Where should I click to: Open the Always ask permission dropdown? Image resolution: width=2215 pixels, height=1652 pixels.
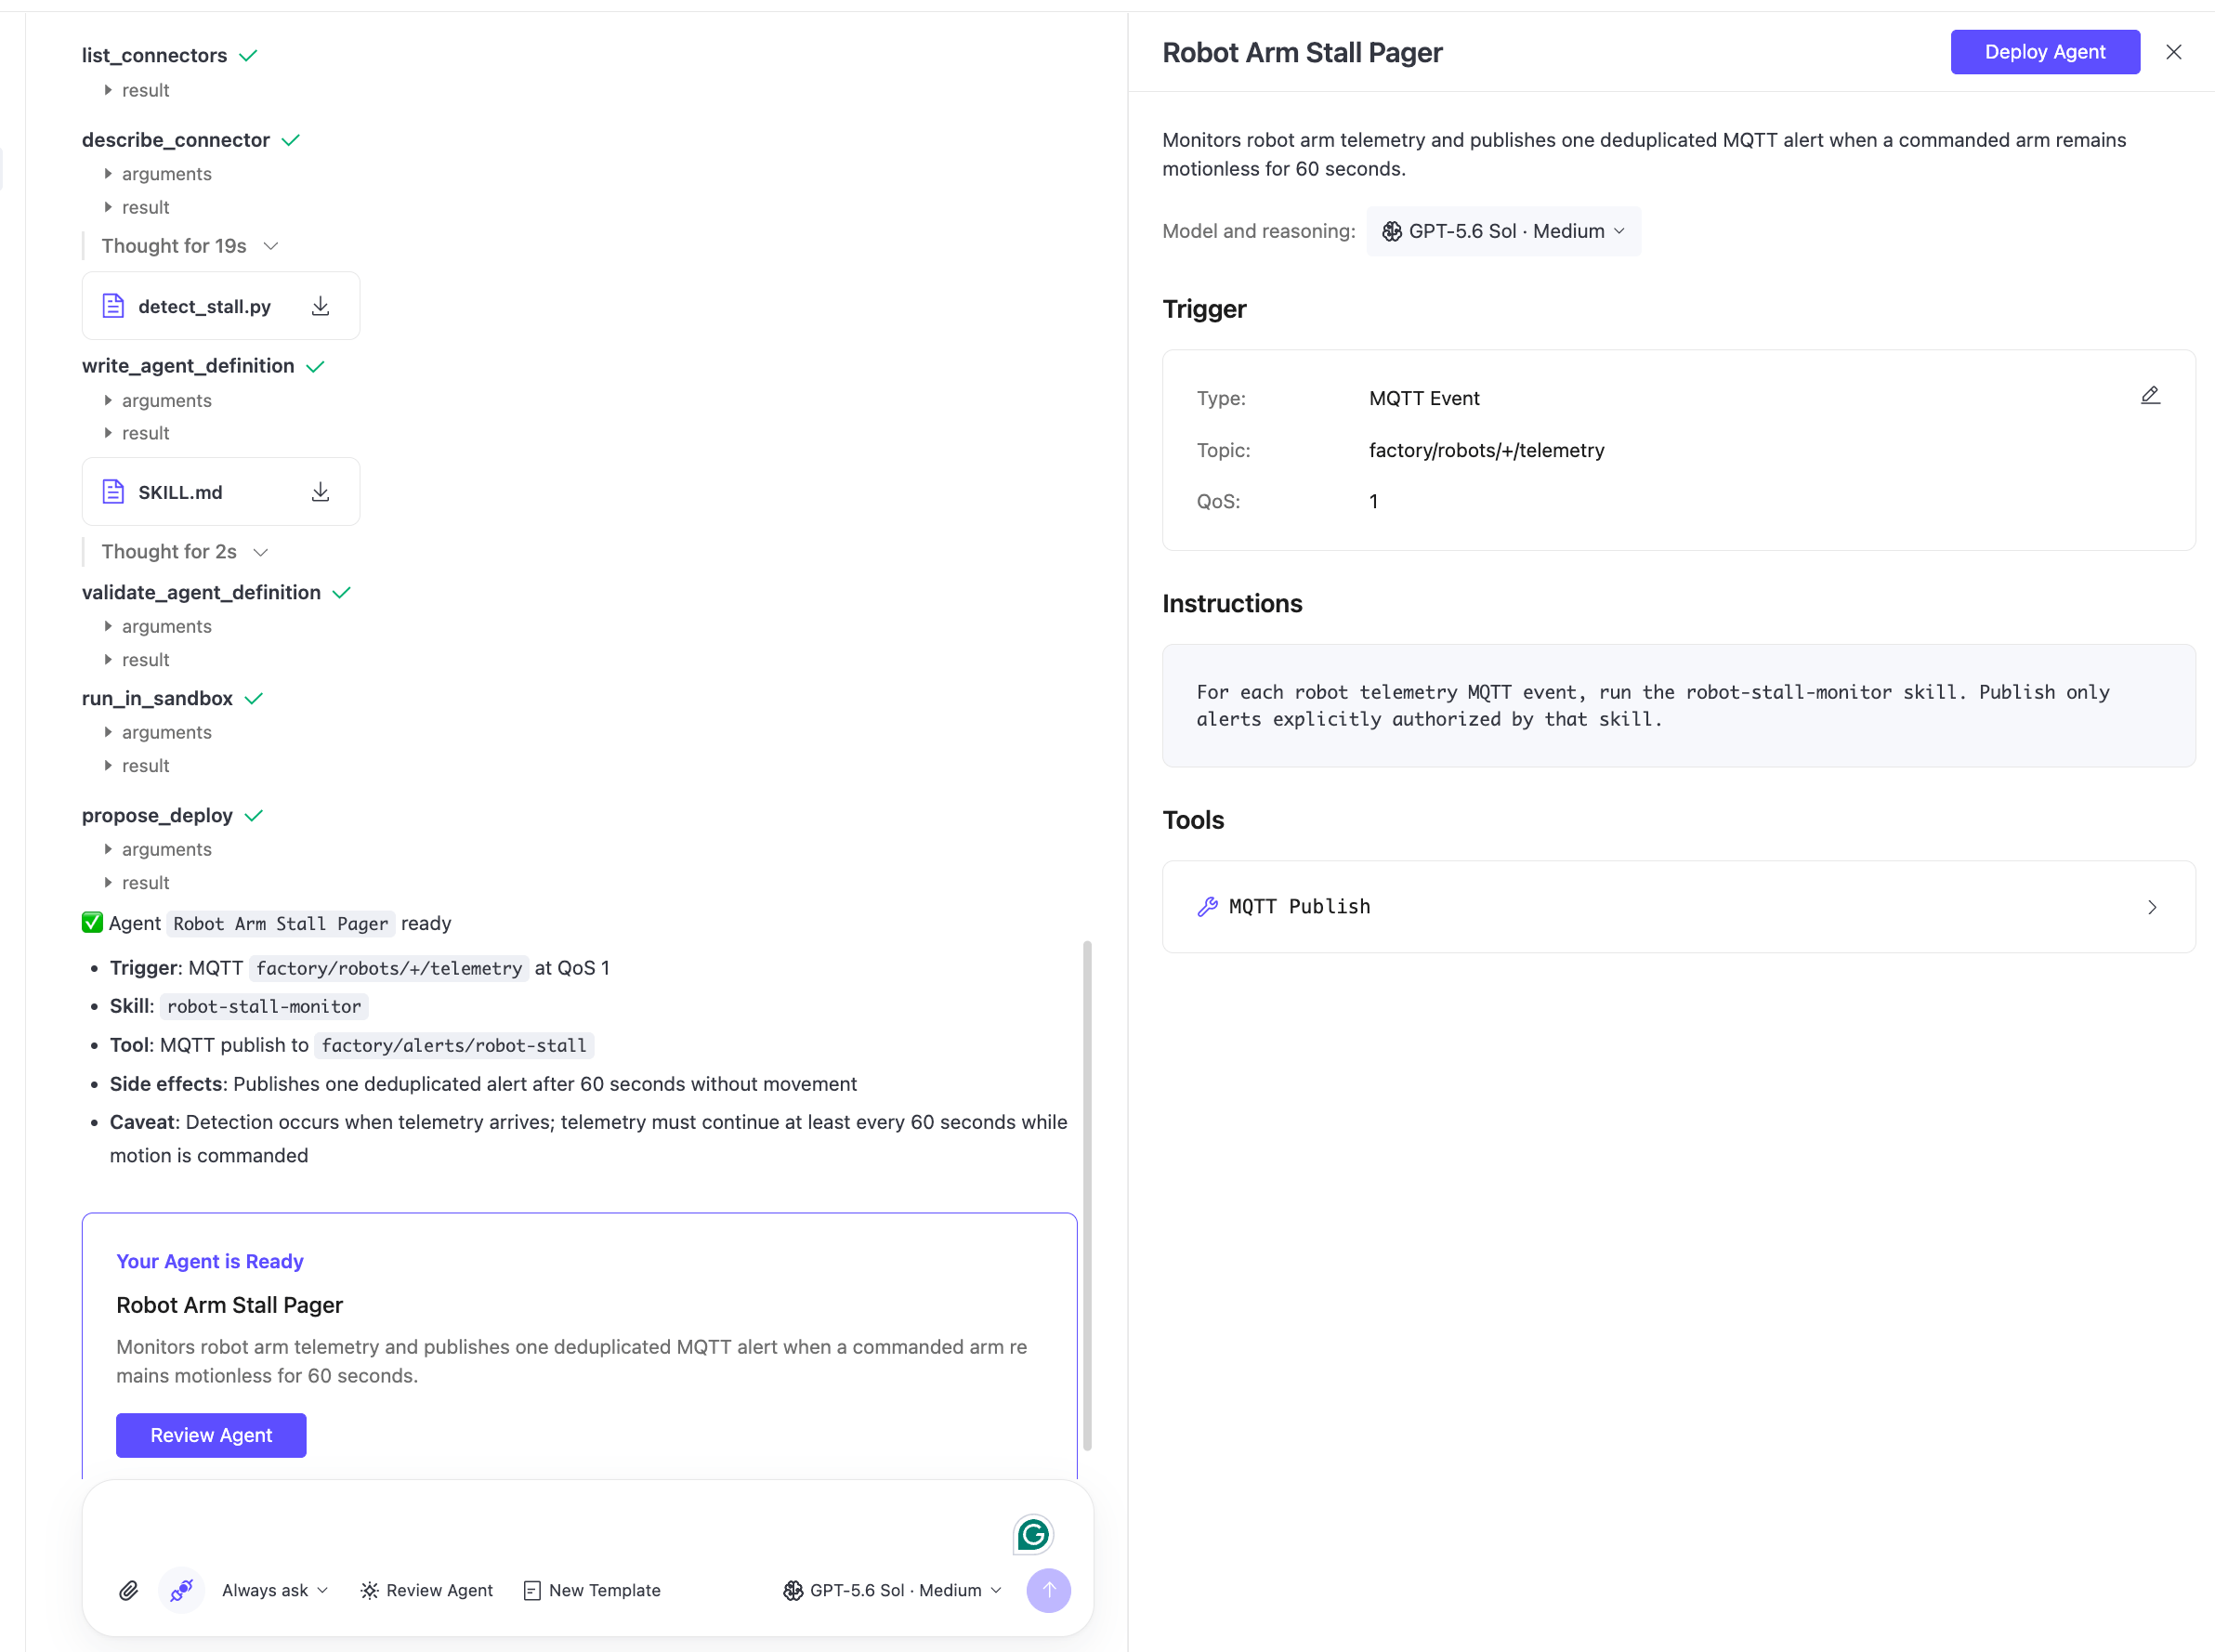click(275, 1590)
